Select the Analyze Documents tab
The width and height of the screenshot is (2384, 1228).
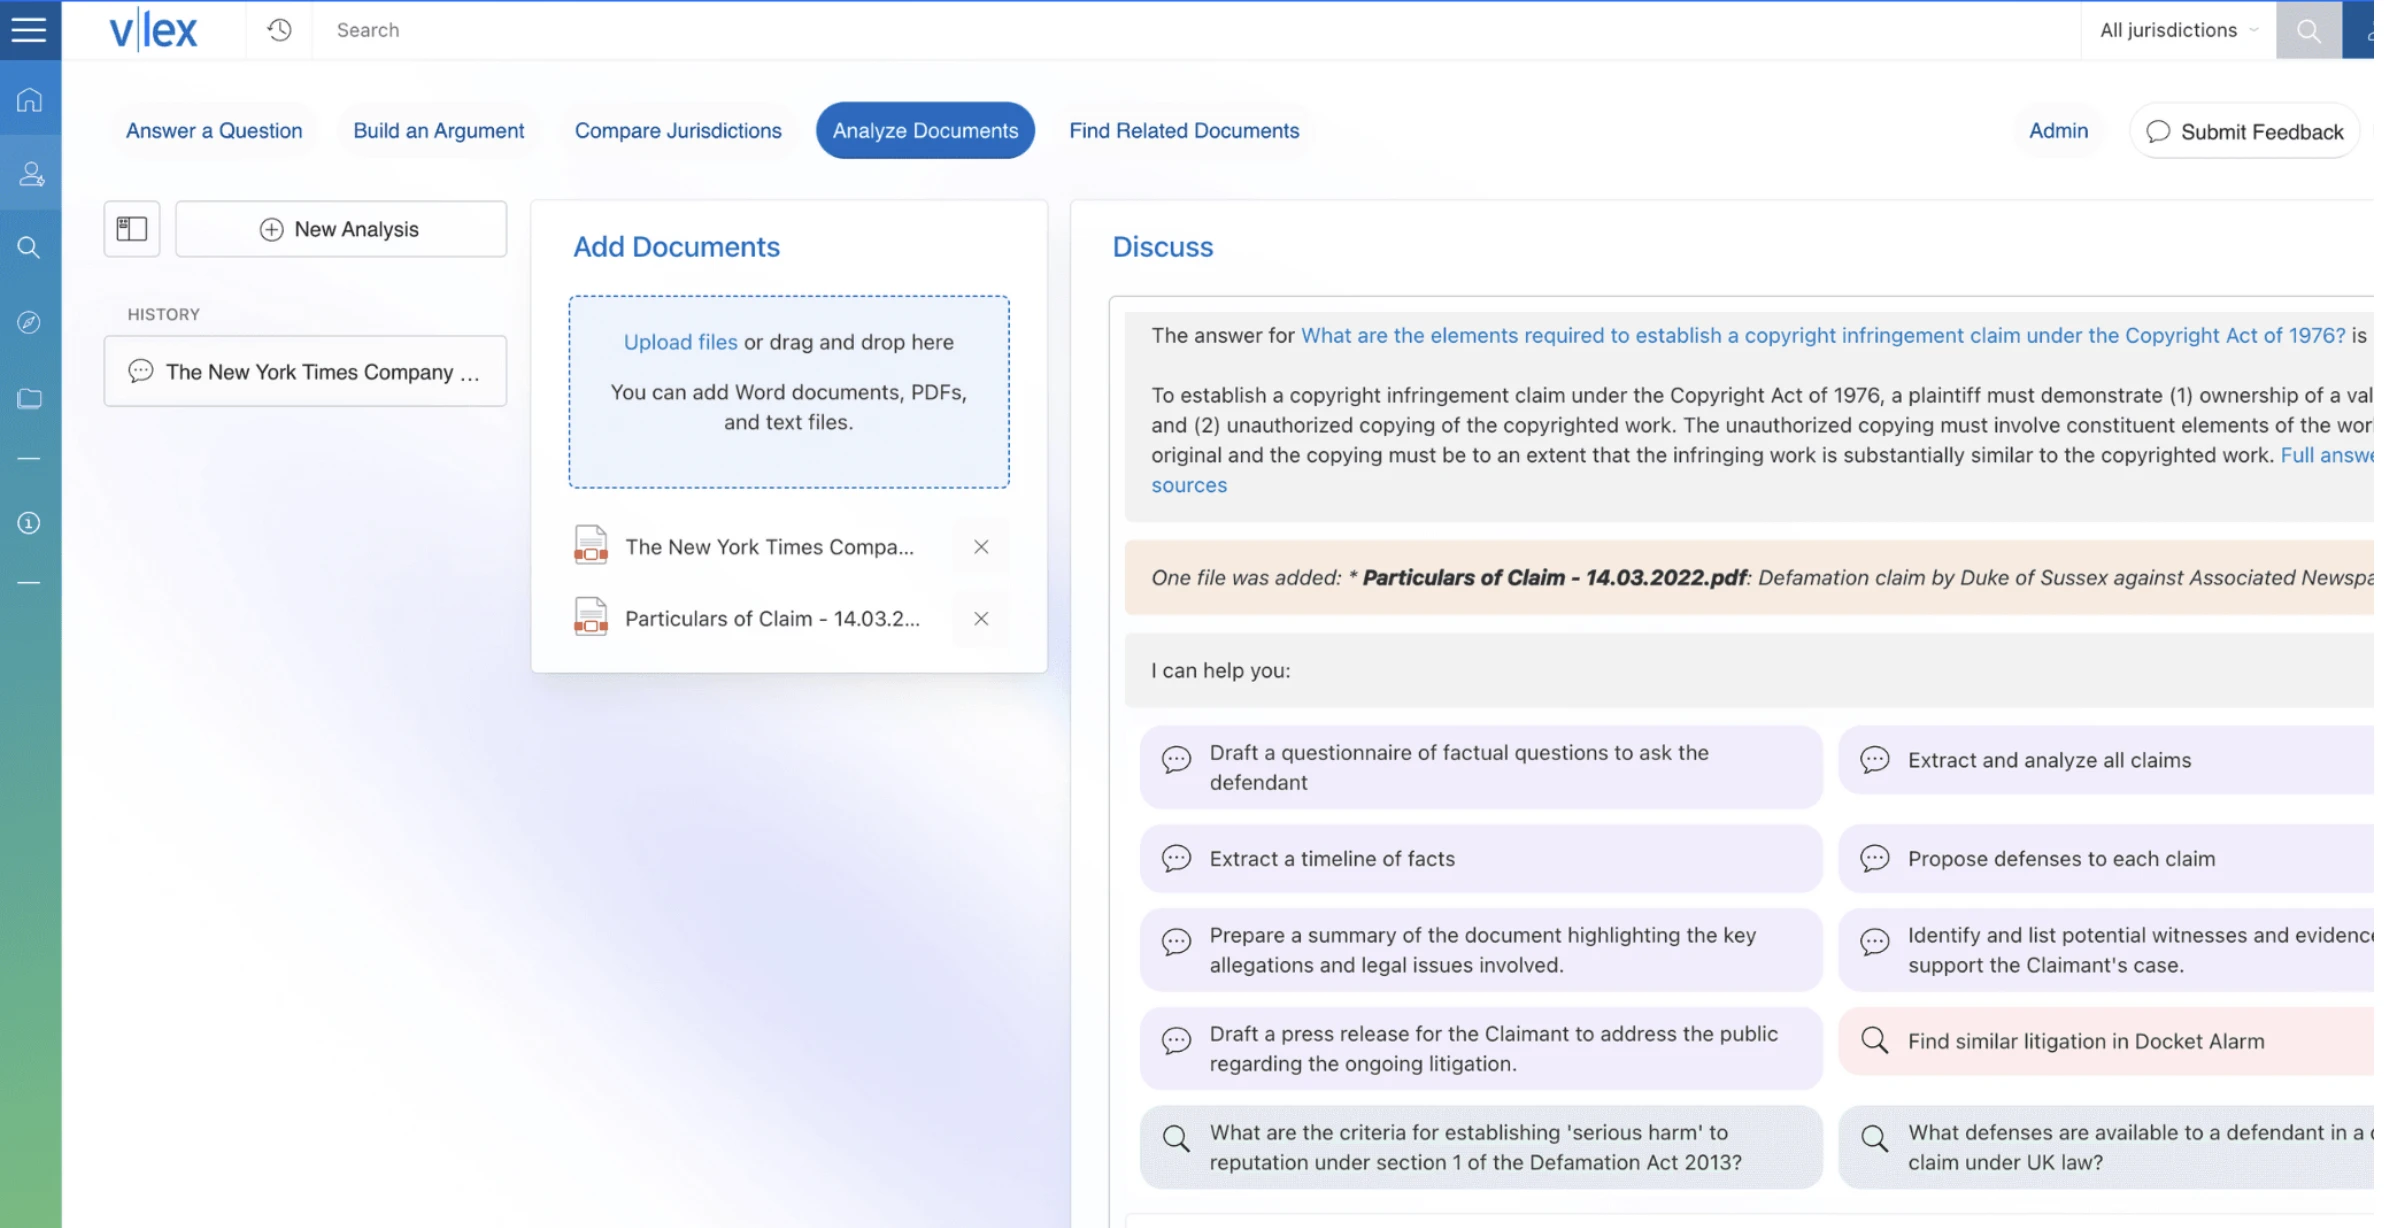(x=925, y=131)
